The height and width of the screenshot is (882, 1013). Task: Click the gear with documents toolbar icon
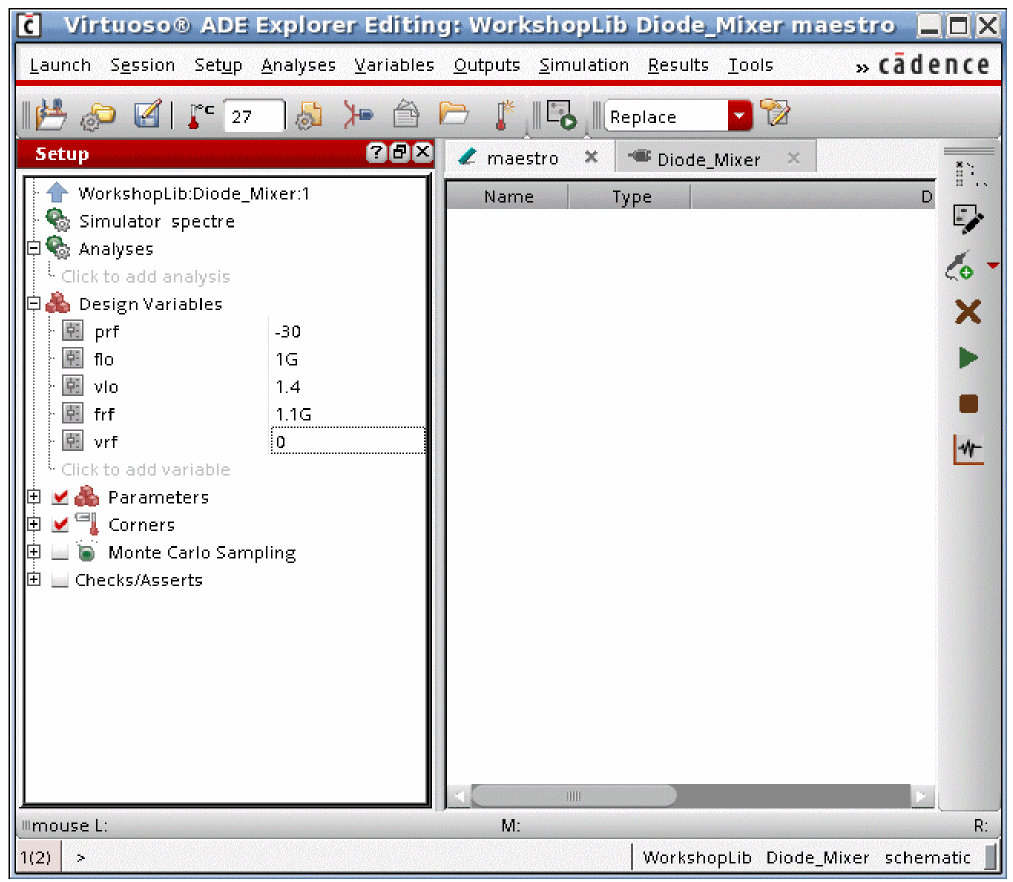pos(309,116)
